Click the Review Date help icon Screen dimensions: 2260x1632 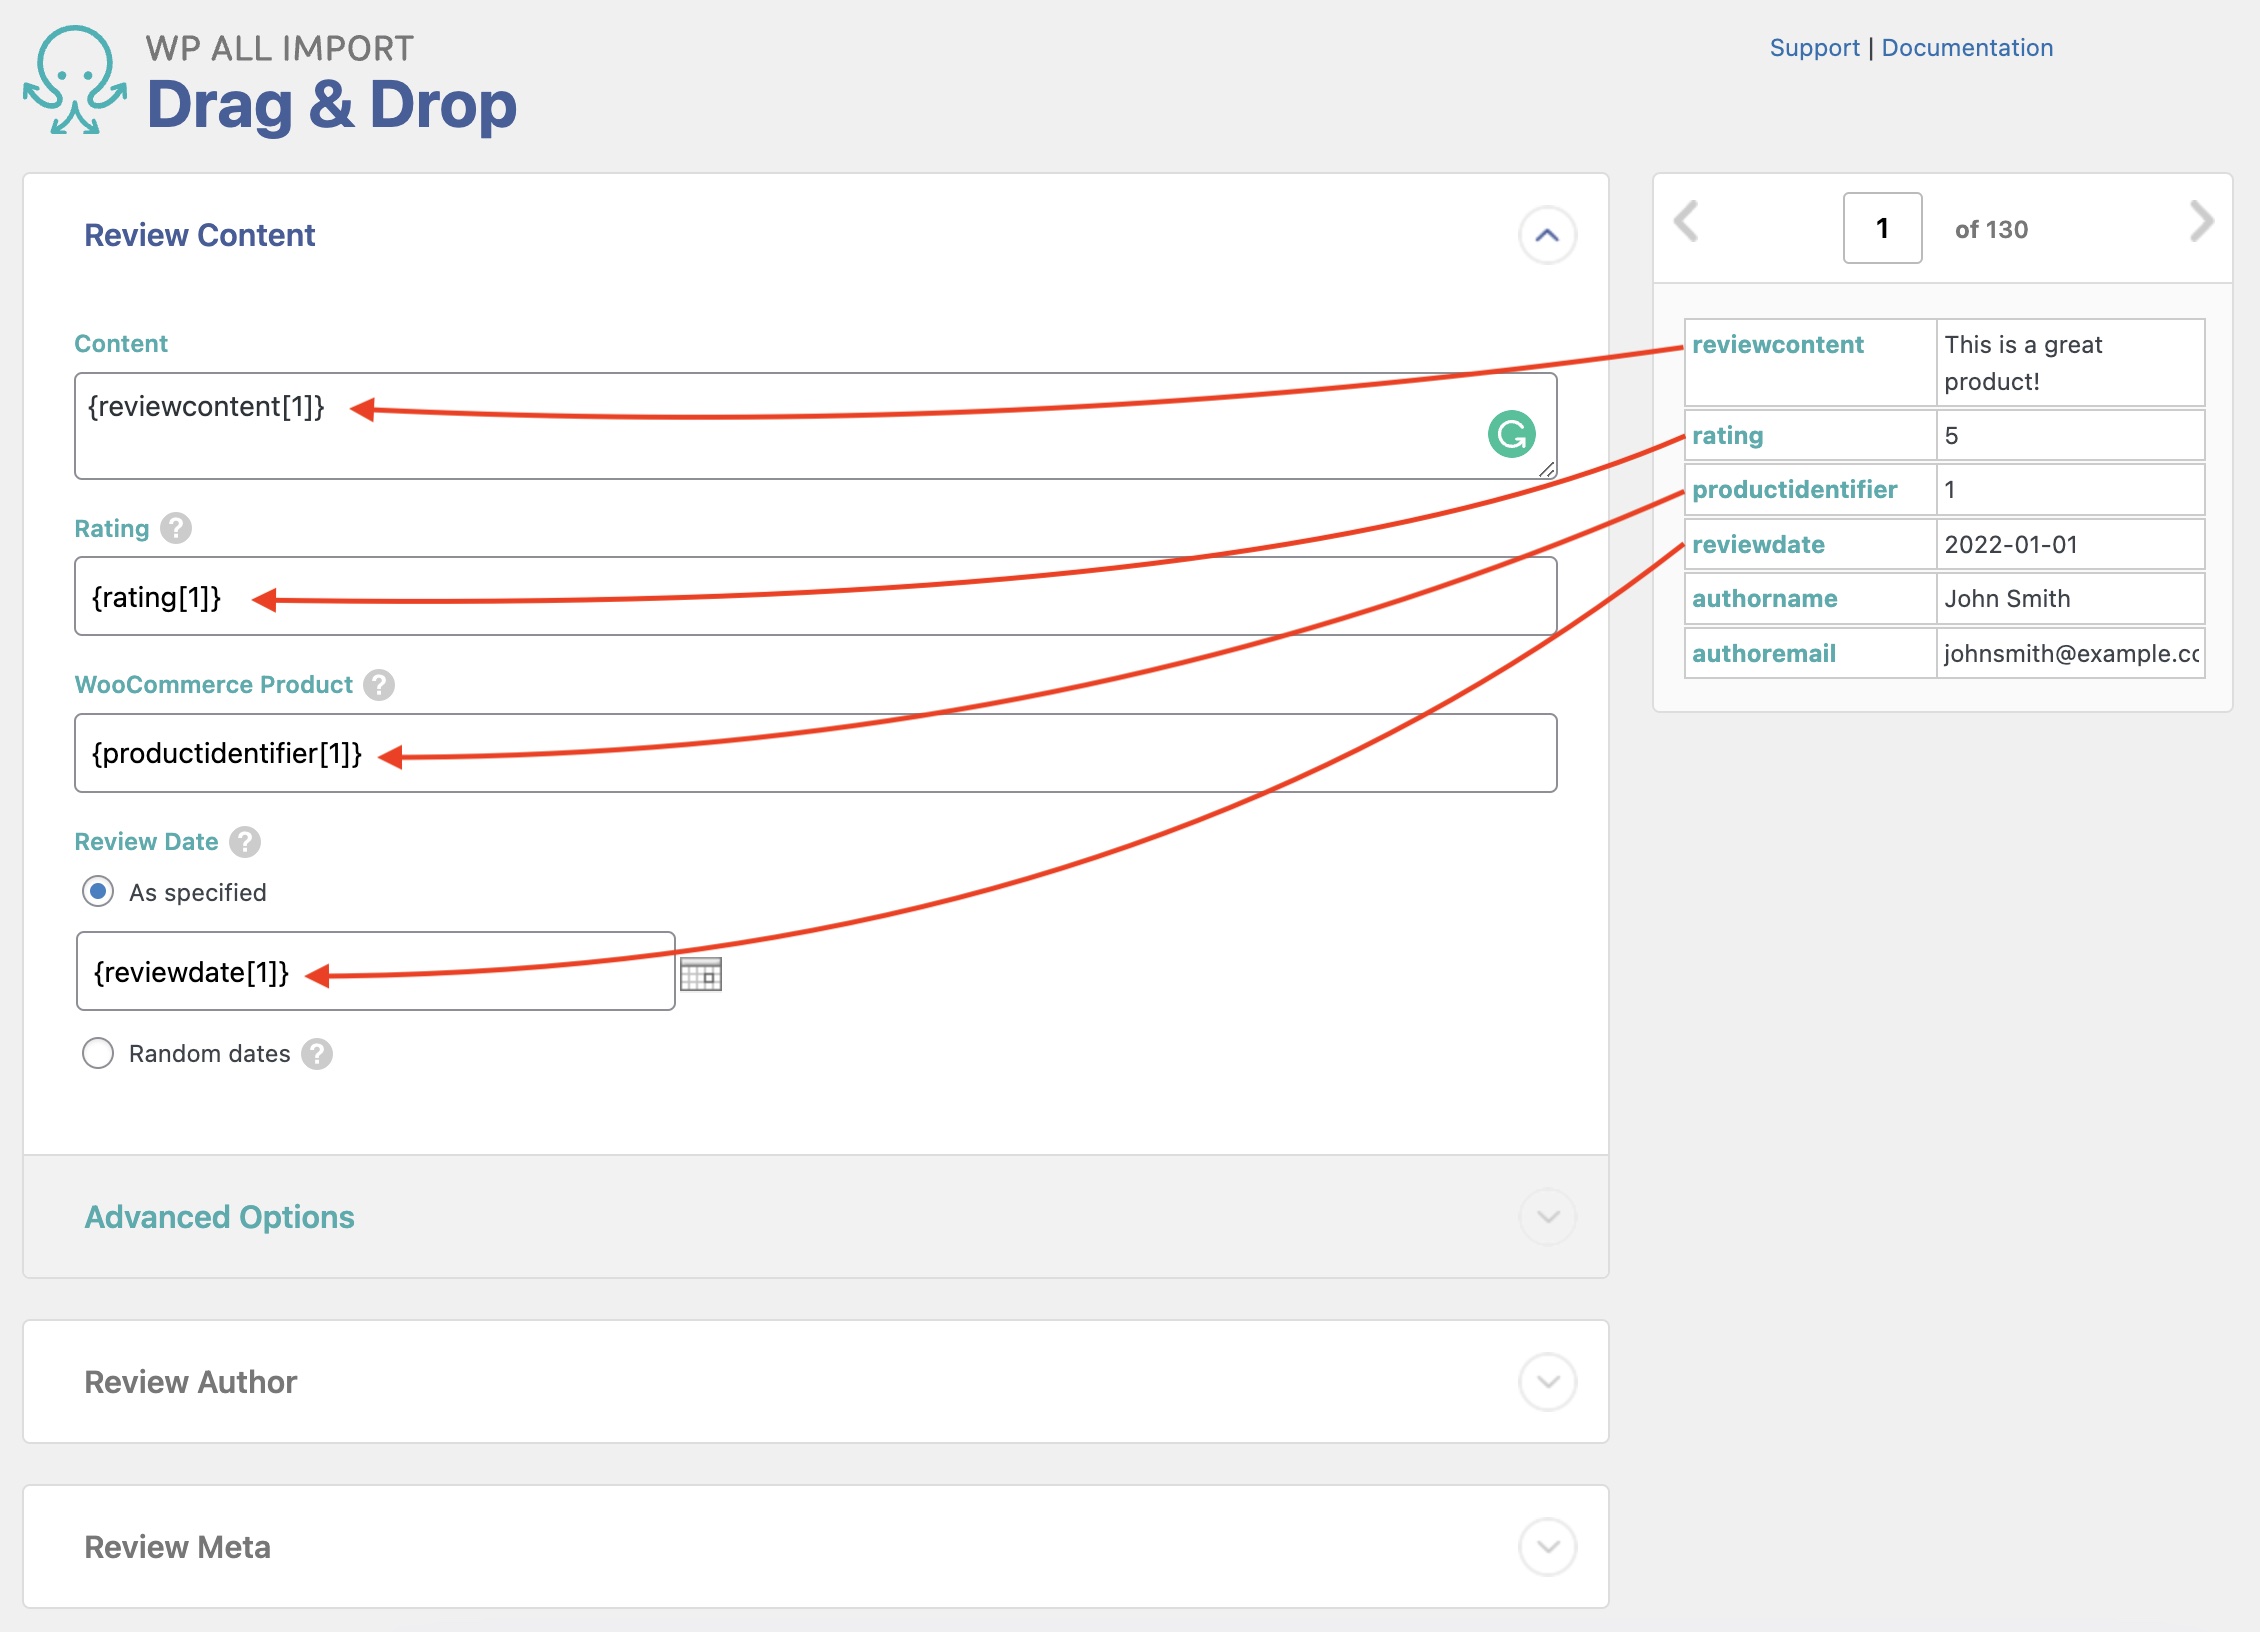245,842
